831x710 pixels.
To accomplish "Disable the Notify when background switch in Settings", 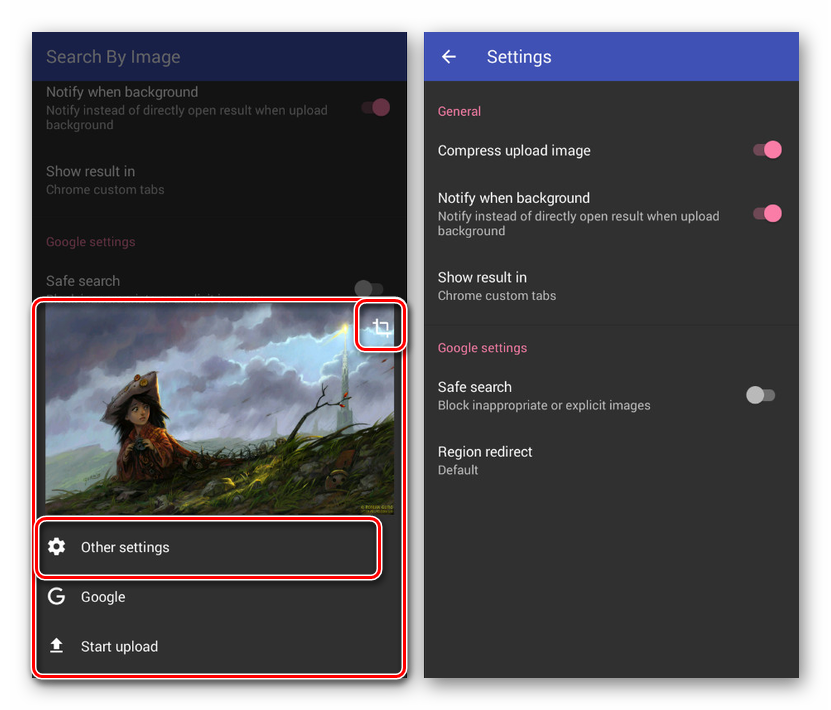I will pos(766,213).
